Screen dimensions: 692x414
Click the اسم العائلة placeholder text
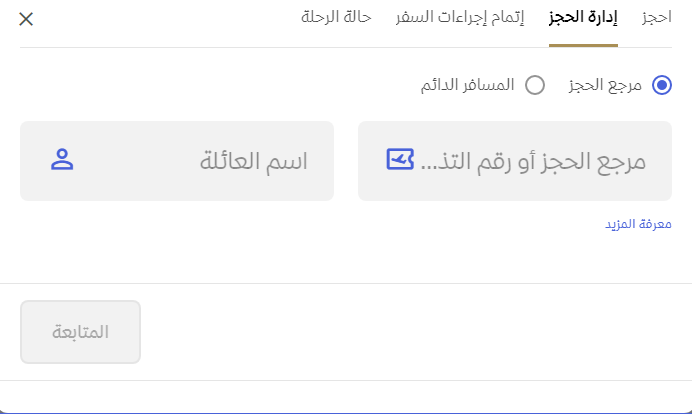tap(254, 161)
